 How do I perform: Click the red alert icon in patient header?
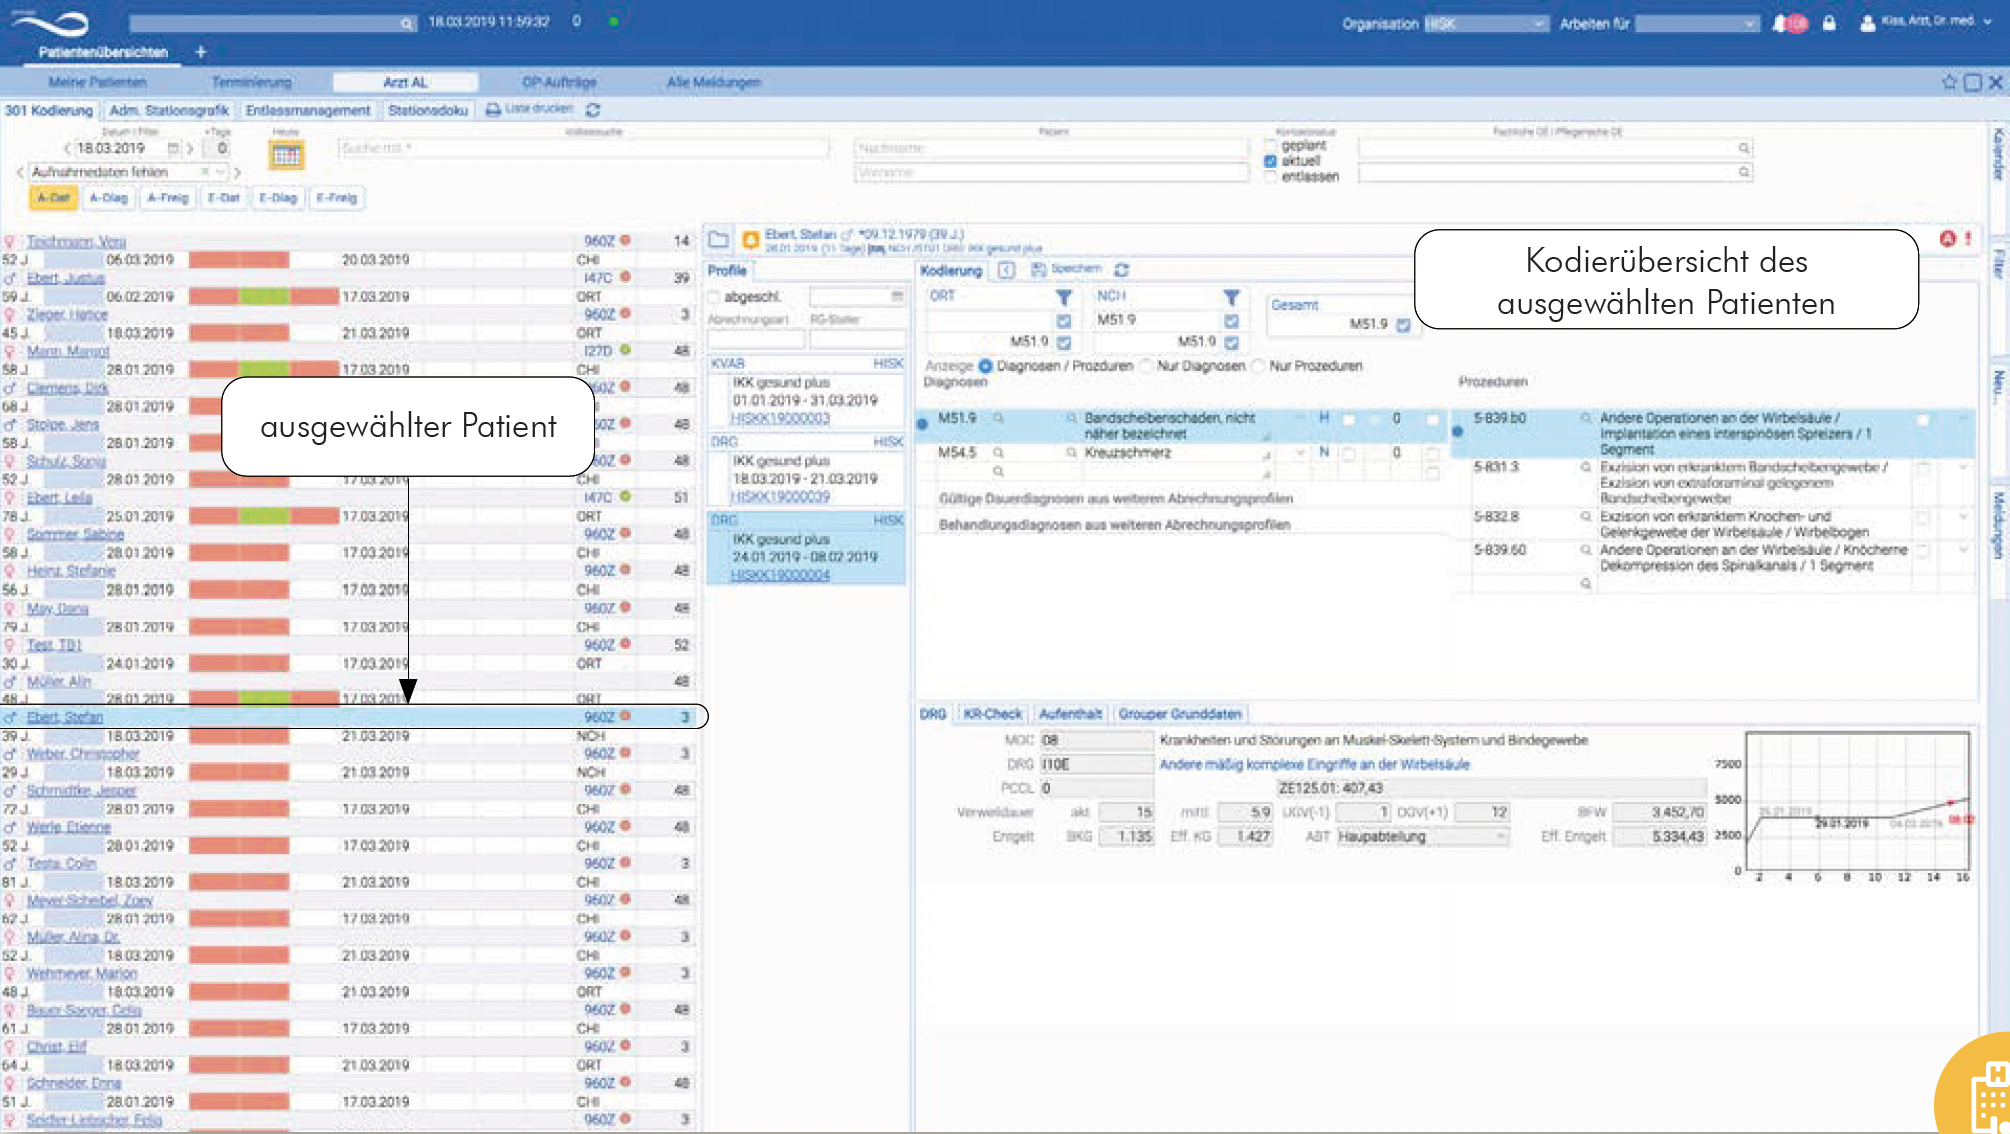(x=1948, y=238)
